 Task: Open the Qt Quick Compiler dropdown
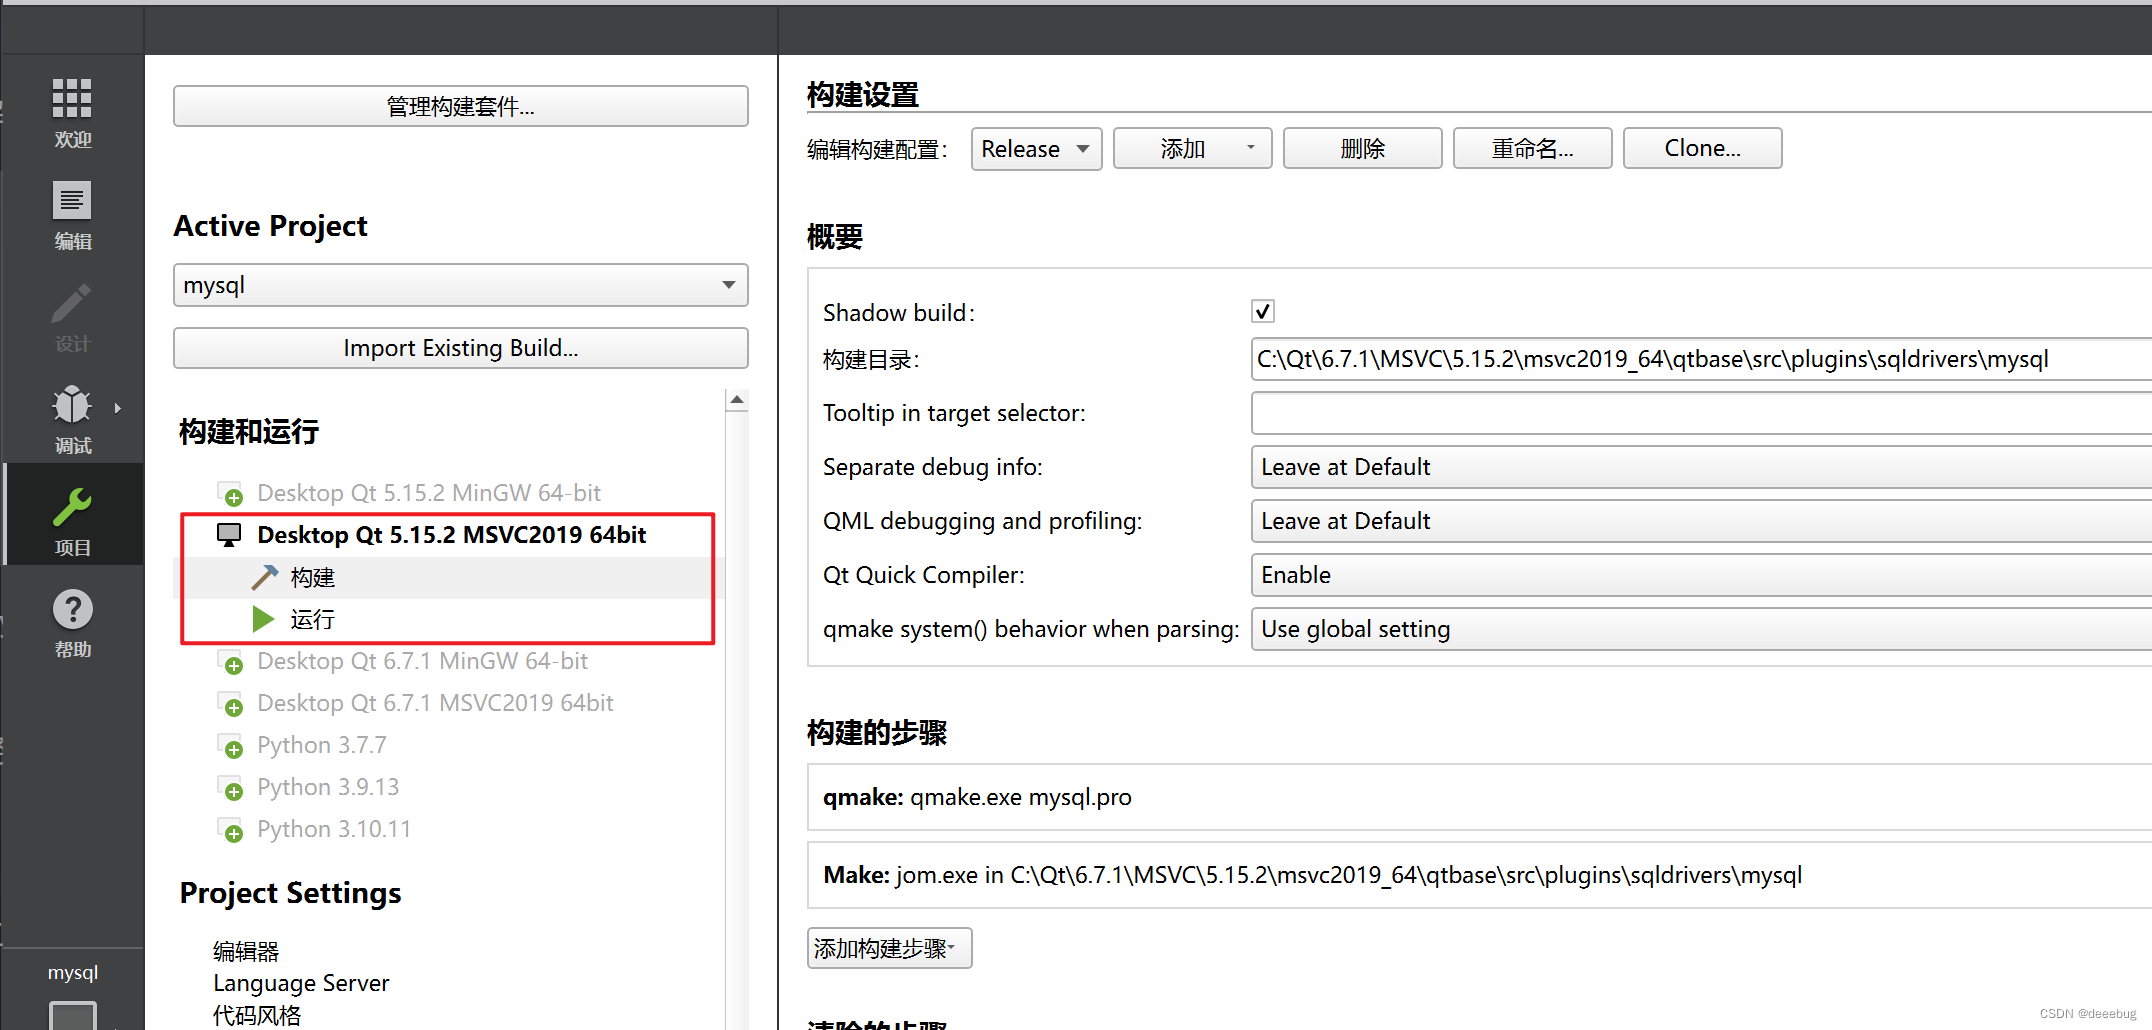pos(1700,575)
